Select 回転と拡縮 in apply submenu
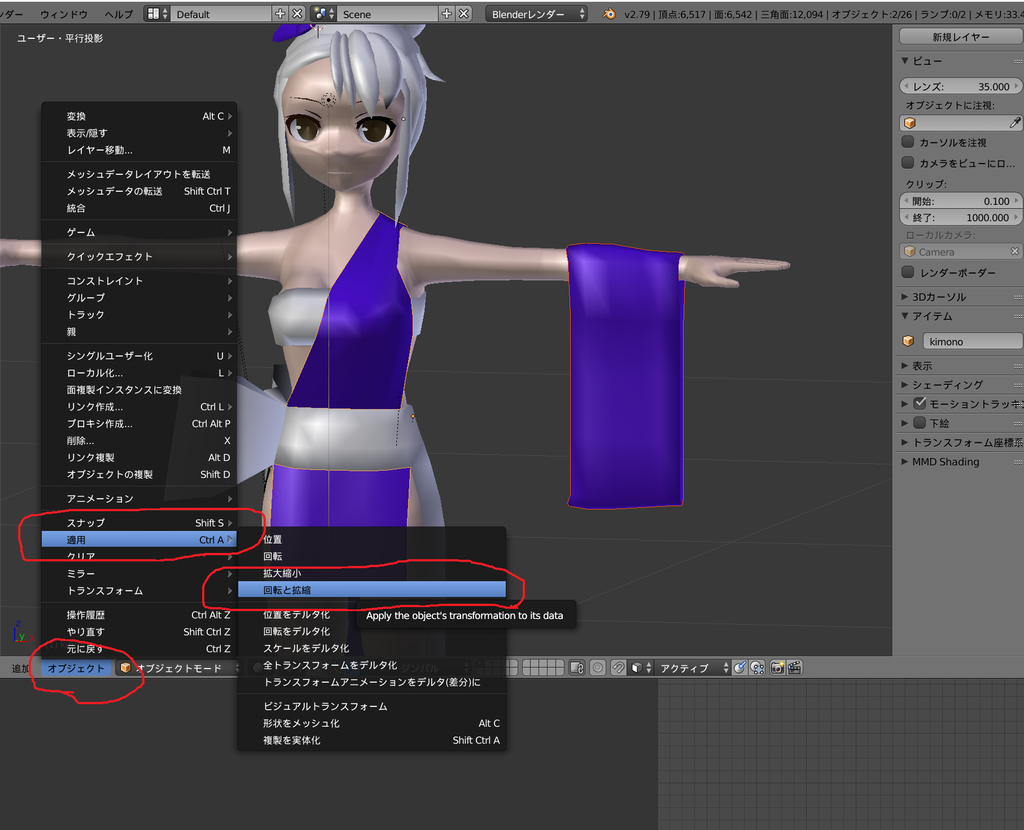 [x=372, y=590]
